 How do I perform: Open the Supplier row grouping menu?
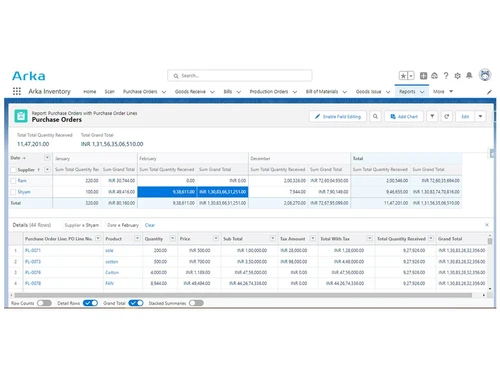(x=47, y=170)
